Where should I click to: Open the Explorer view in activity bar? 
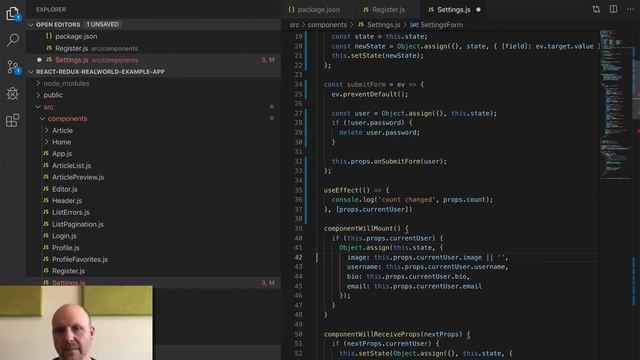click(x=13, y=13)
